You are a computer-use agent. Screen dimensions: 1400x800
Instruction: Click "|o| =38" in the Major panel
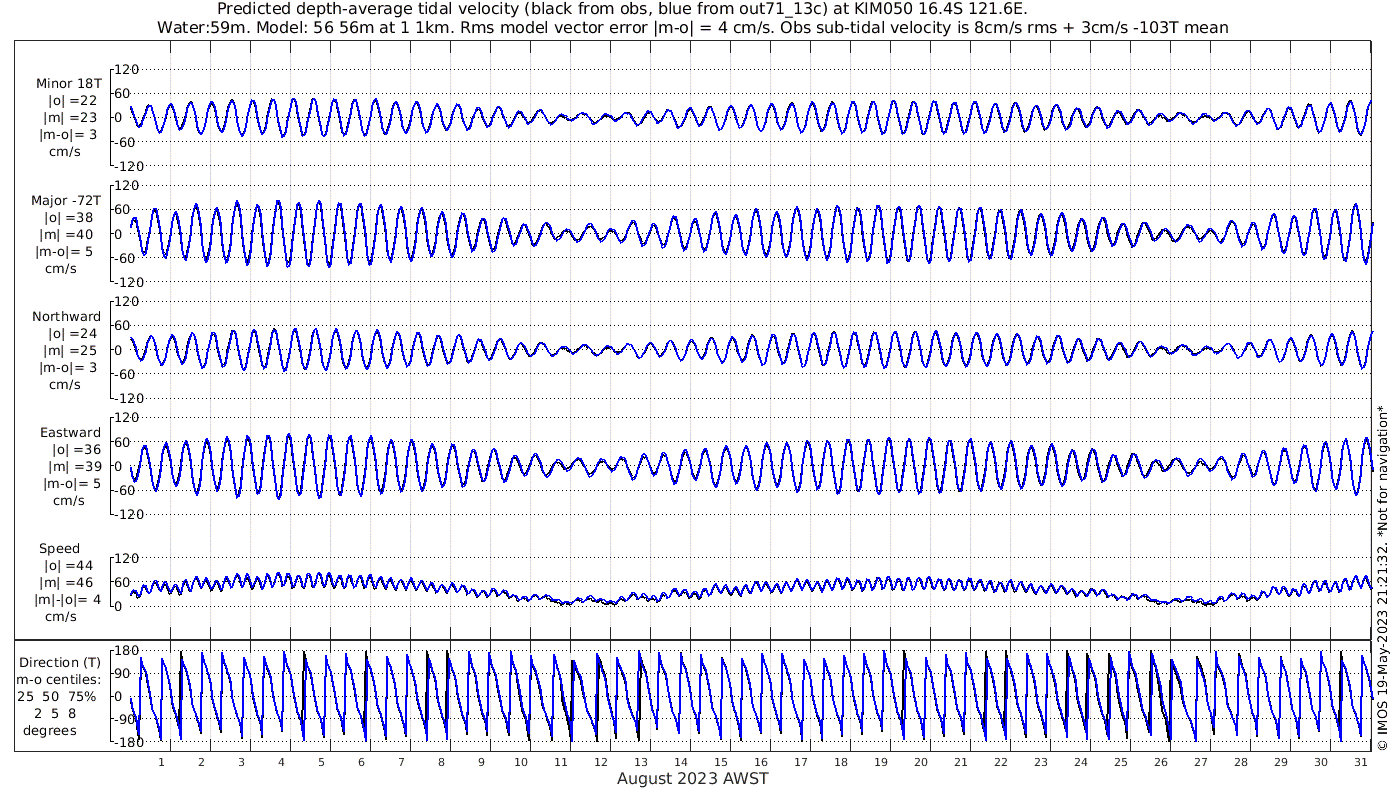(x=67, y=217)
